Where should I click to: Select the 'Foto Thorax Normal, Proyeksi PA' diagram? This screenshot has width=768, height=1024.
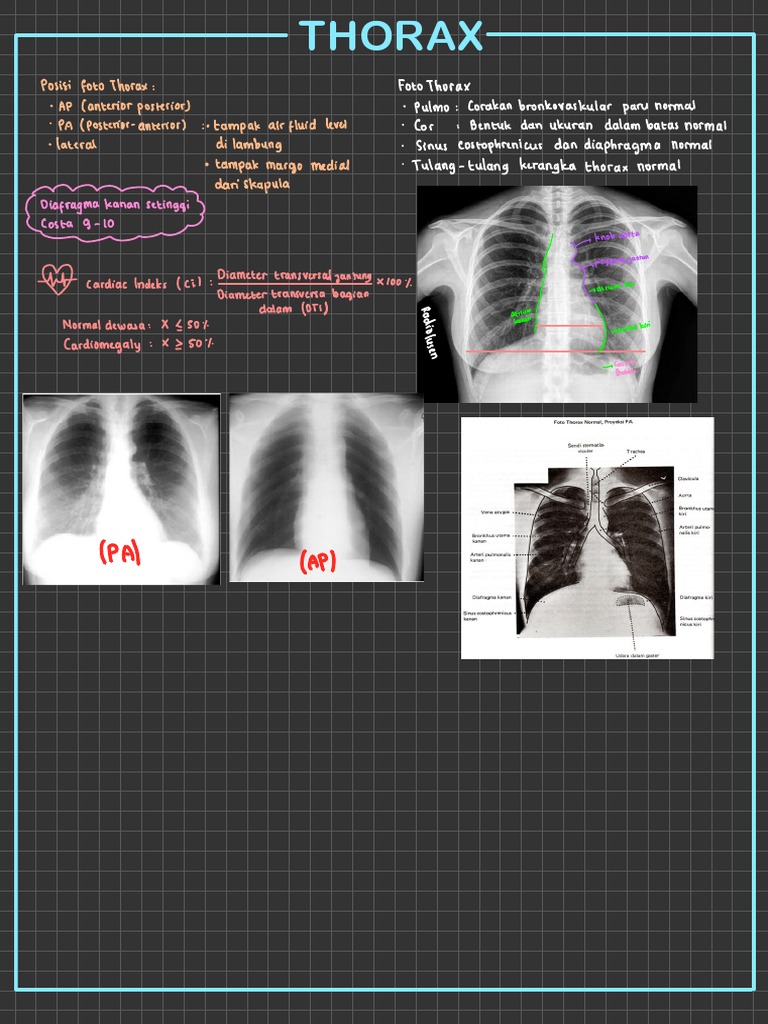pos(587,538)
